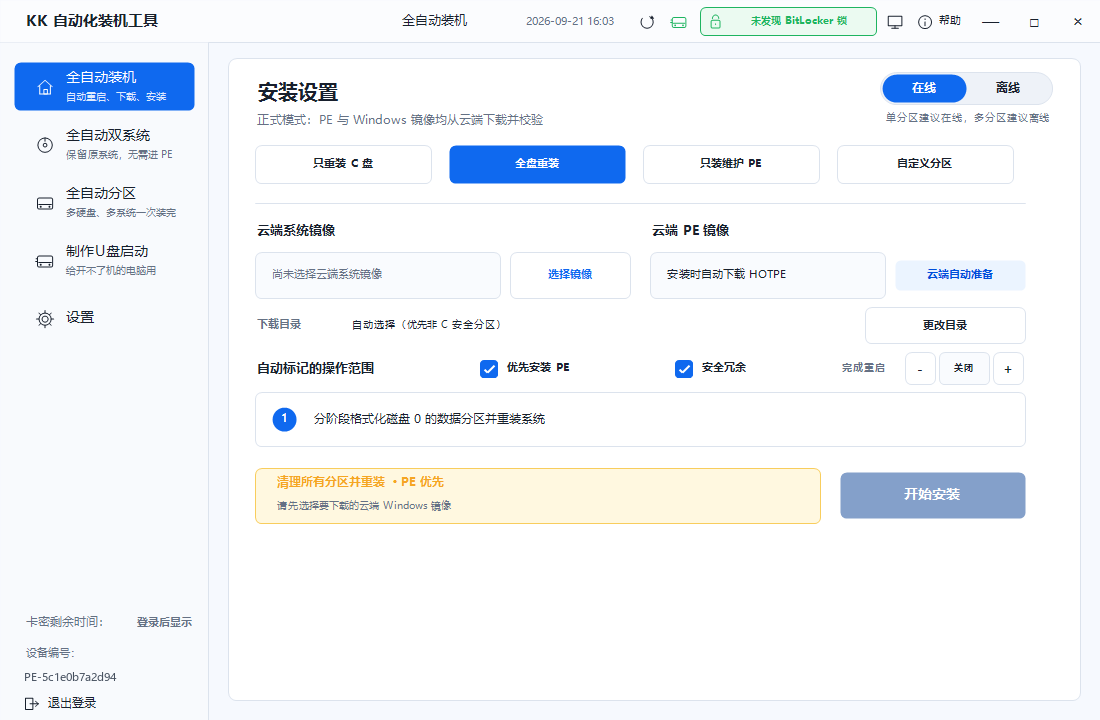This screenshot has width=1100, height=720.
Task: Click the drive icon beside 全自动分区
Action: 45,204
